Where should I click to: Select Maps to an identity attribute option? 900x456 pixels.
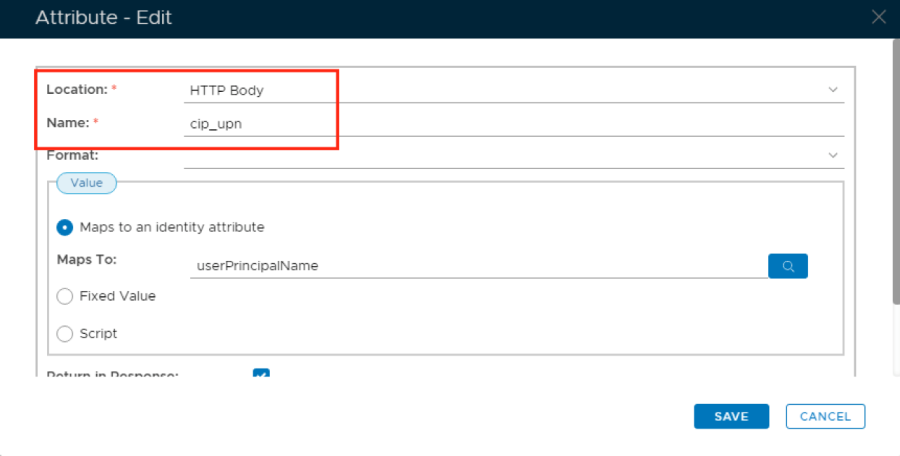pyautogui.click(x=65, y=227)
